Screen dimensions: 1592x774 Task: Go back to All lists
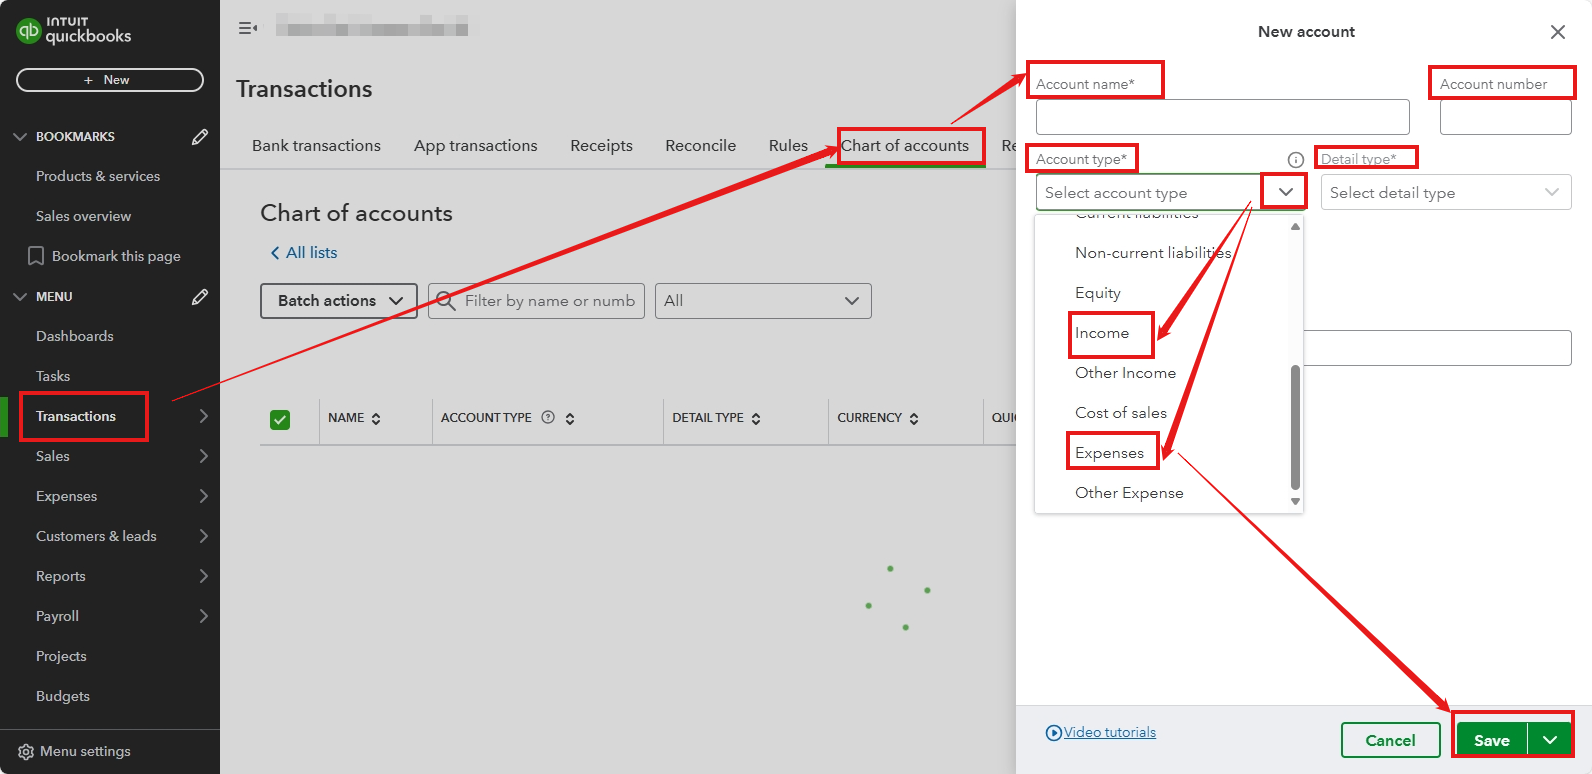pyautogui.click(x=304, y=253)
